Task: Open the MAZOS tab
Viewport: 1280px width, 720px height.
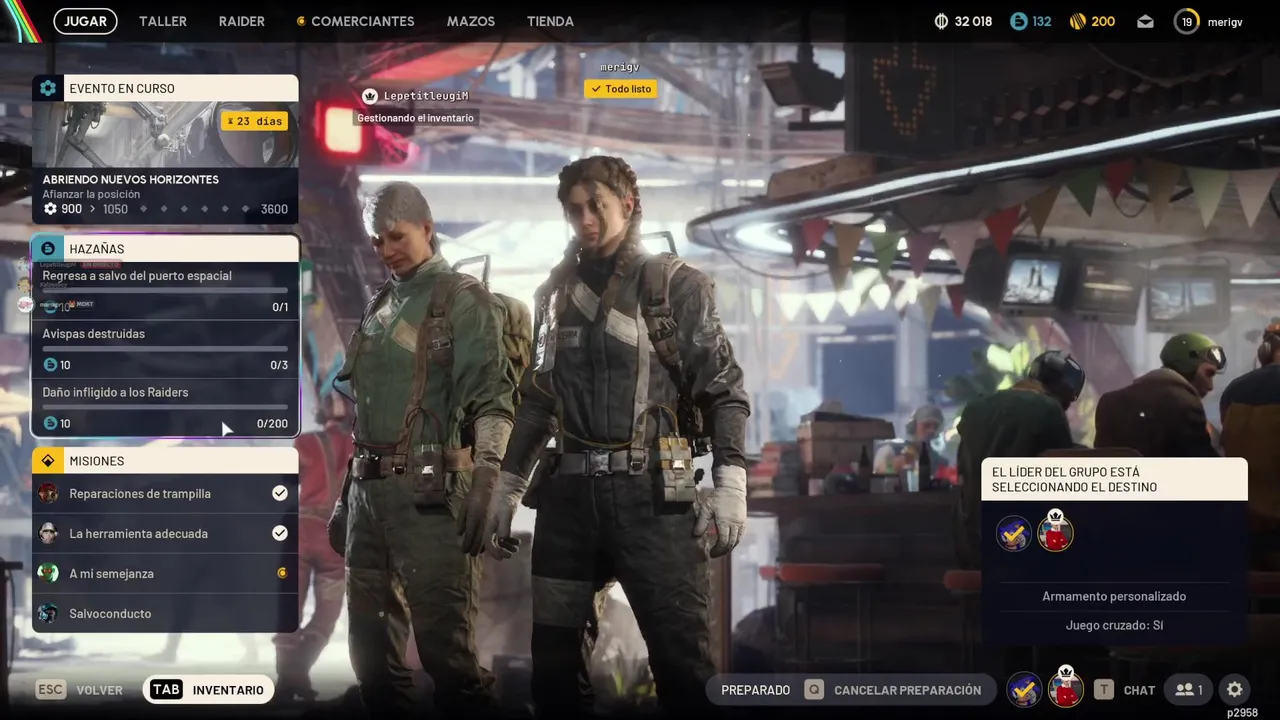Action: (471, 21)
